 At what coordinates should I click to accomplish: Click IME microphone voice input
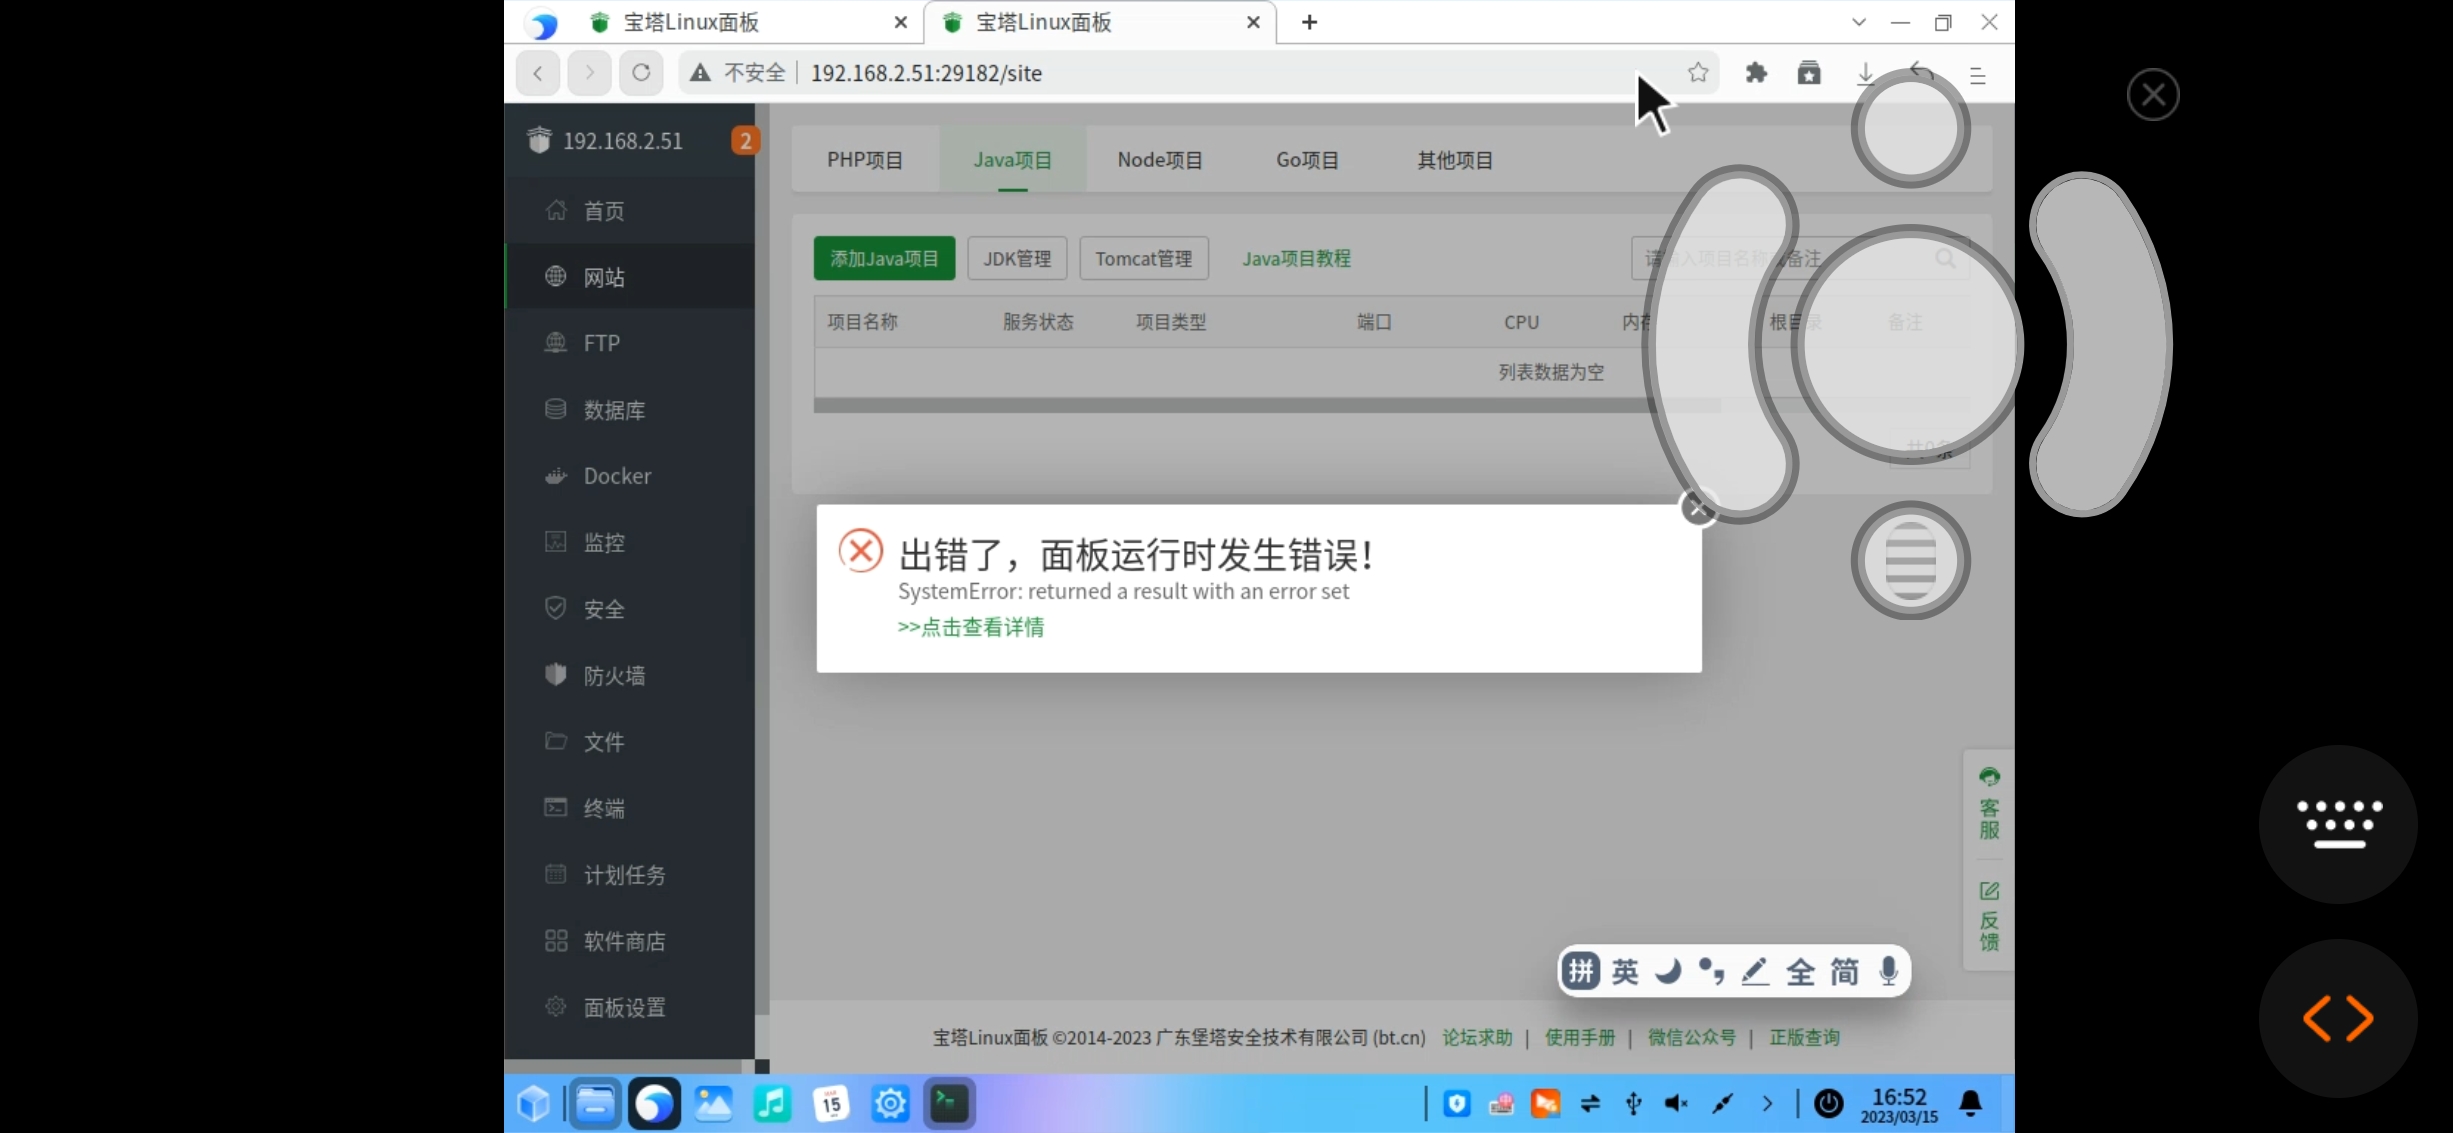click(1888, 971)
